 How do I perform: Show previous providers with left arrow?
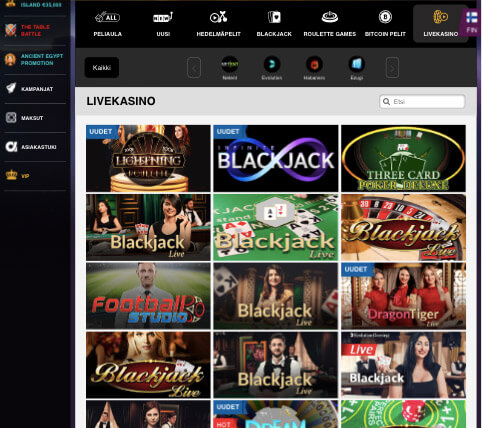[194, 68]
